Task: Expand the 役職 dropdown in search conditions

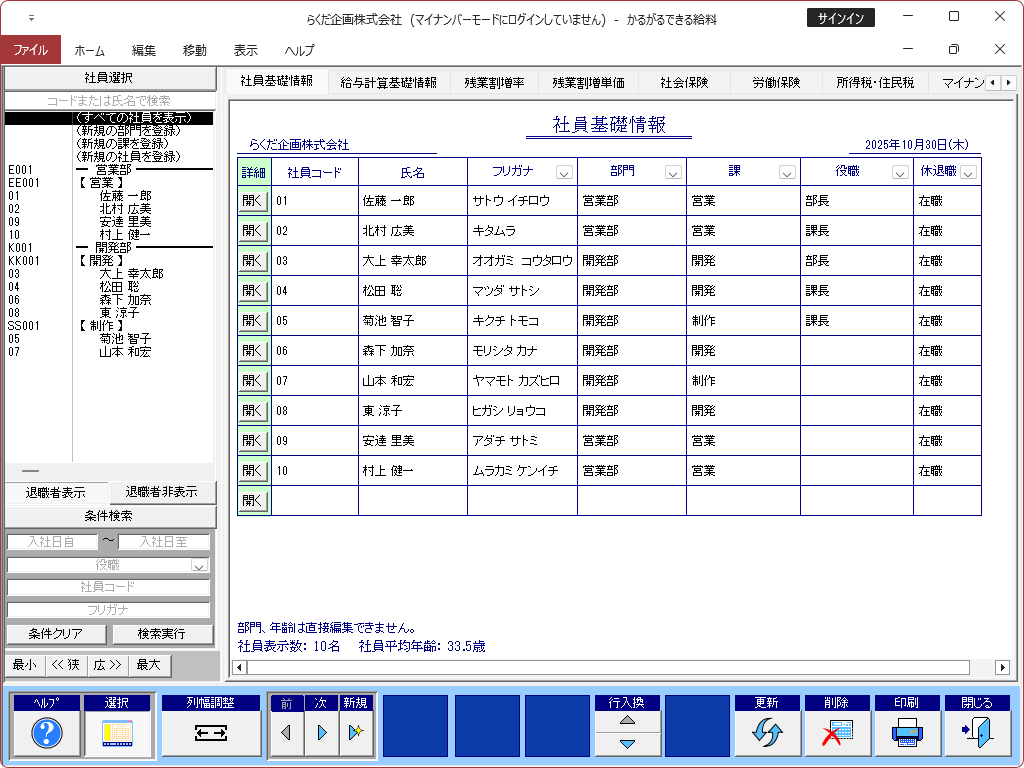Action: (199, 565)
